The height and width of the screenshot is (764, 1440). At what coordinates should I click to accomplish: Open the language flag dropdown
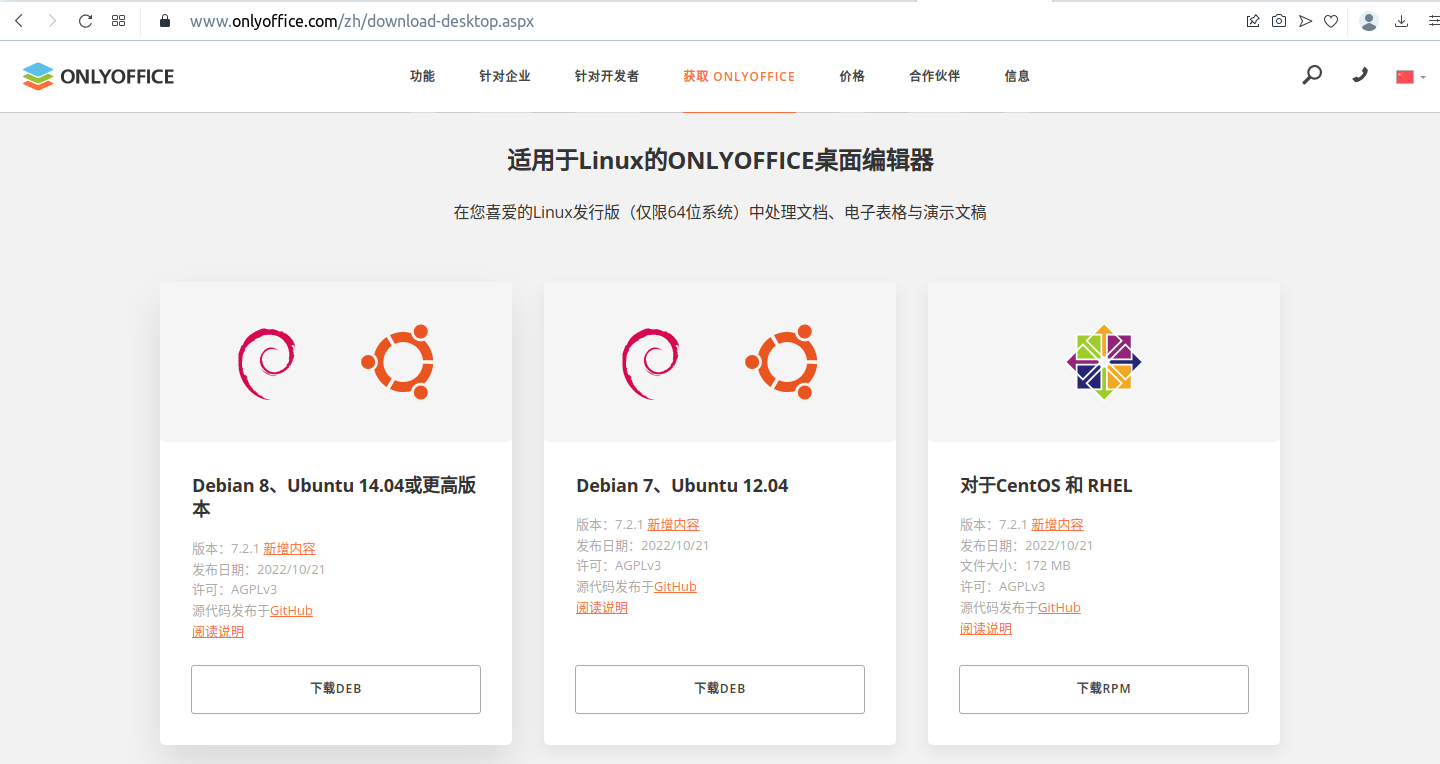pos(1410,76)
